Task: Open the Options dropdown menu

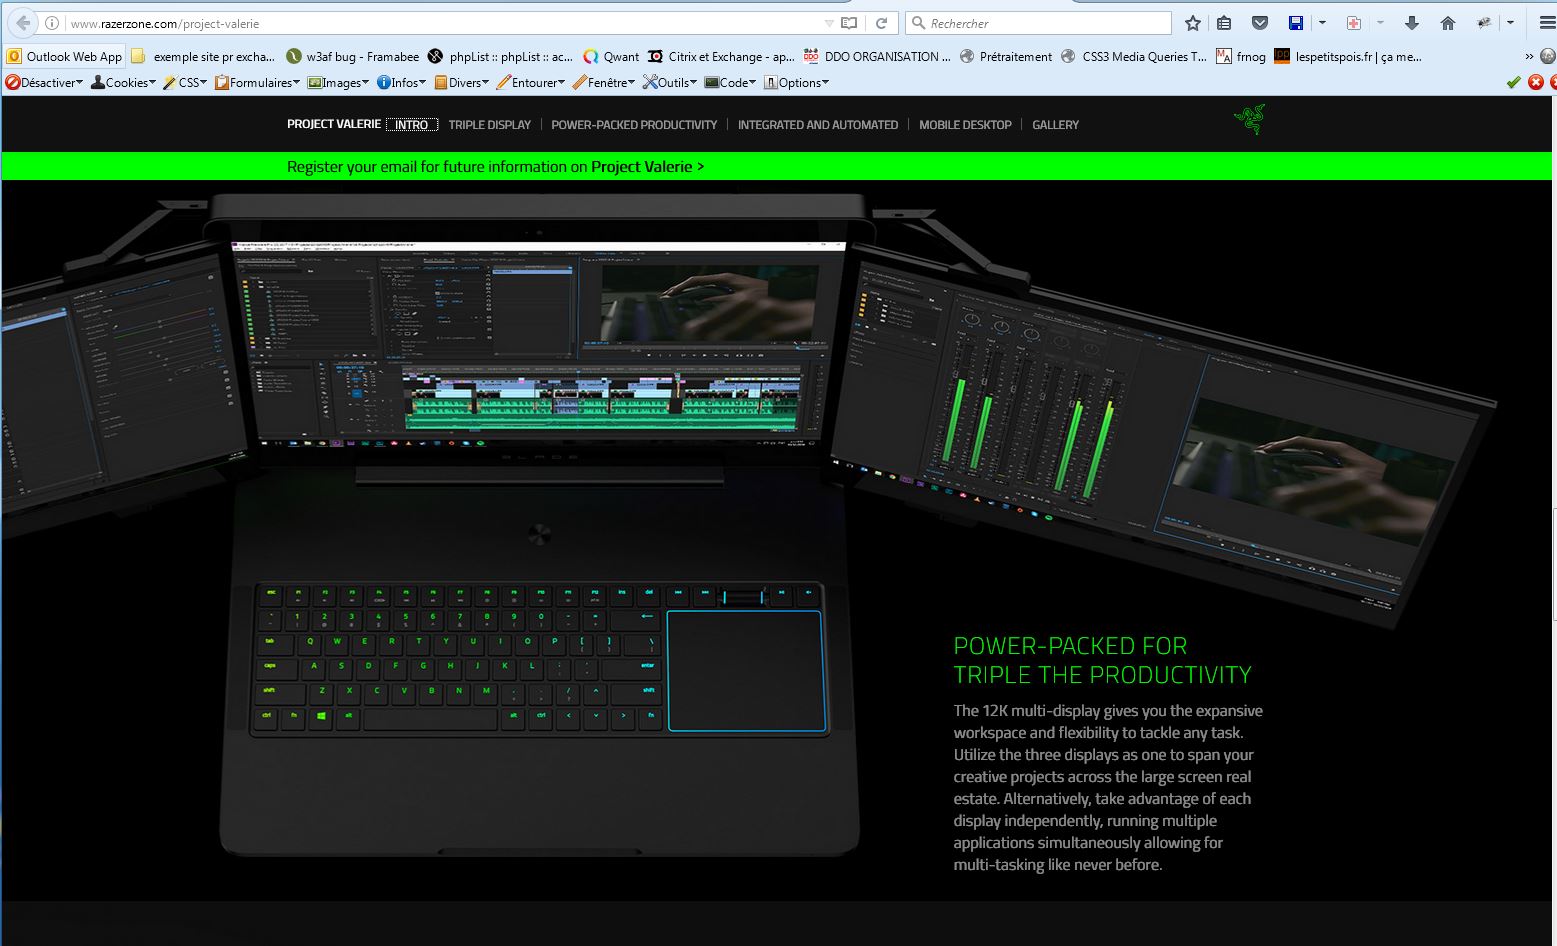Action: tap(796, 83)
